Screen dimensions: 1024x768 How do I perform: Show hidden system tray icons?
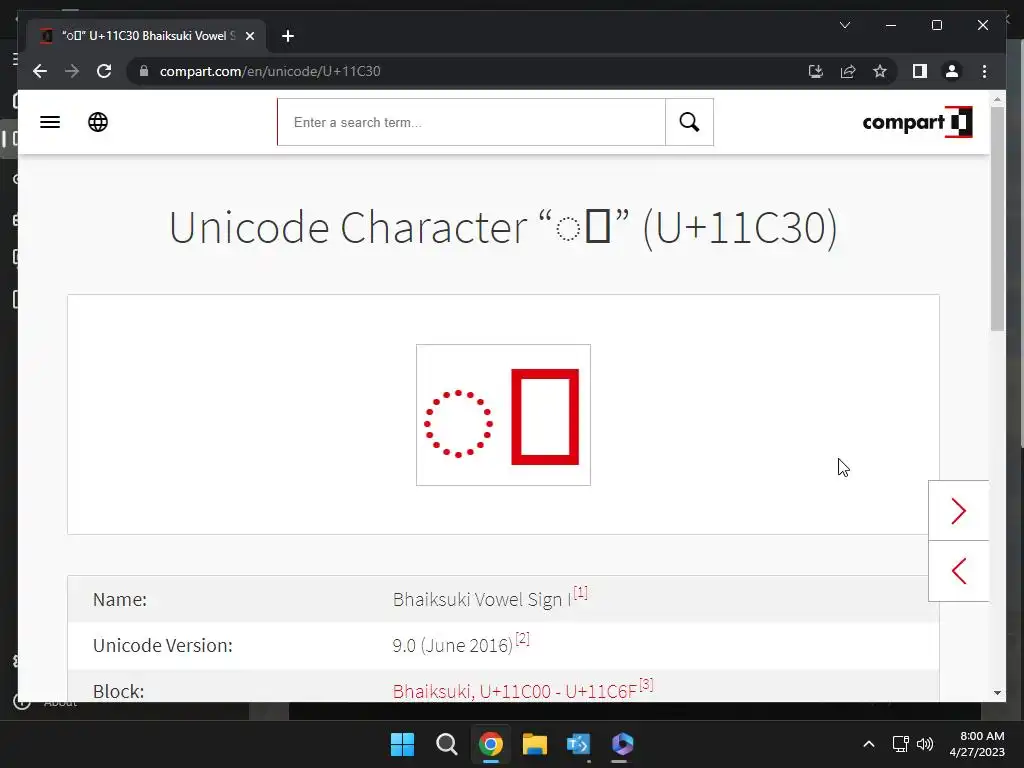869,744
